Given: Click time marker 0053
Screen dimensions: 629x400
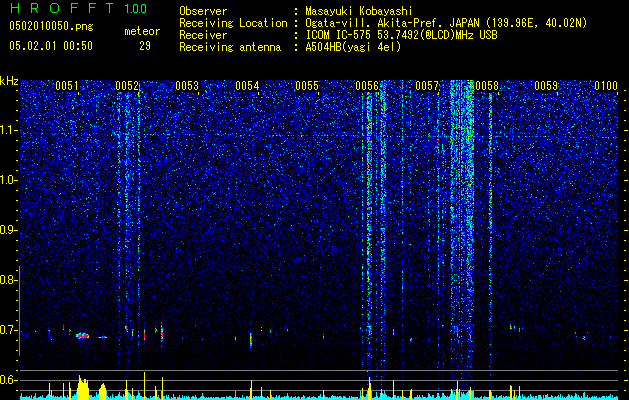Looking at the screenshot, I should pos(187,86).
